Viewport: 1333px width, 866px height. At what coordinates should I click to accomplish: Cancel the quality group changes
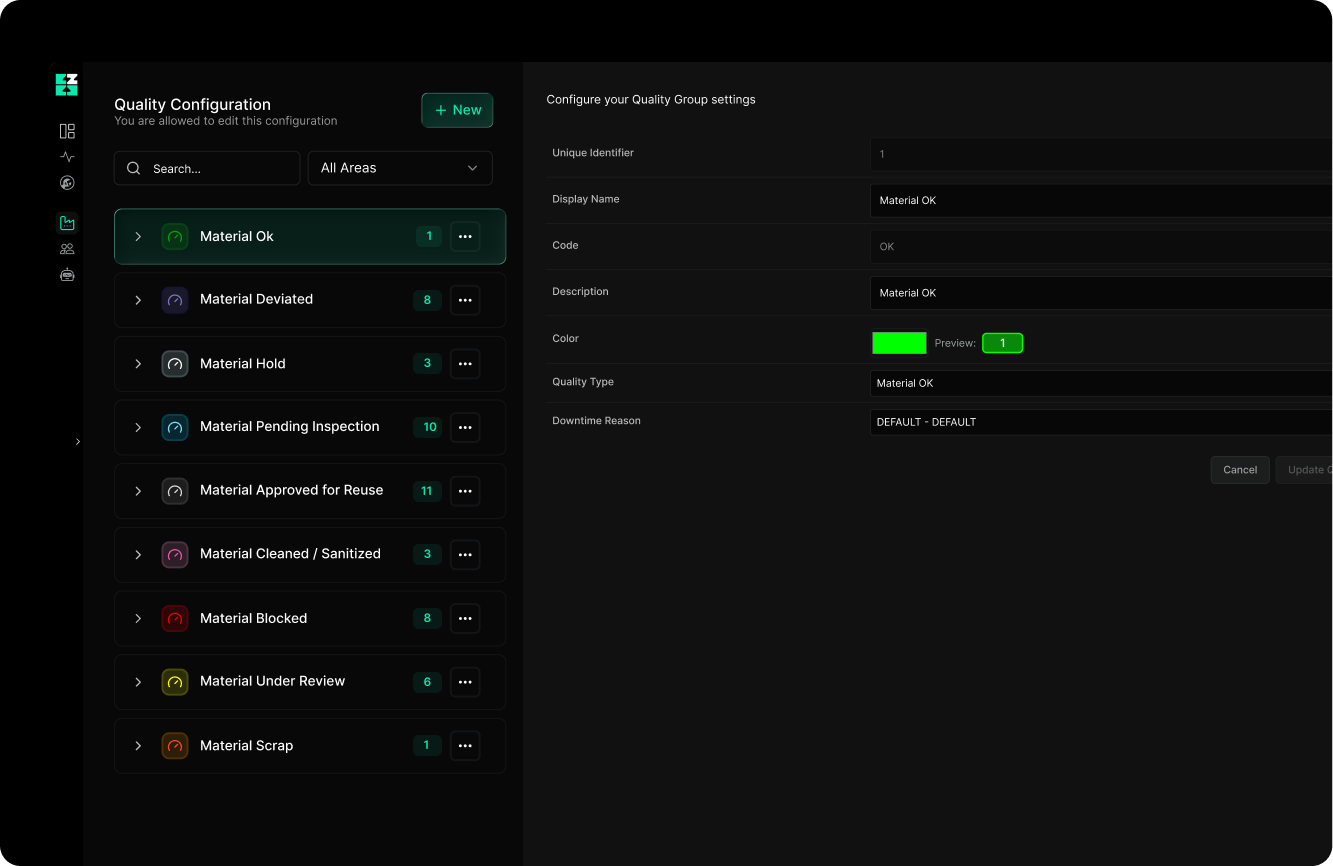point(1240,470)
